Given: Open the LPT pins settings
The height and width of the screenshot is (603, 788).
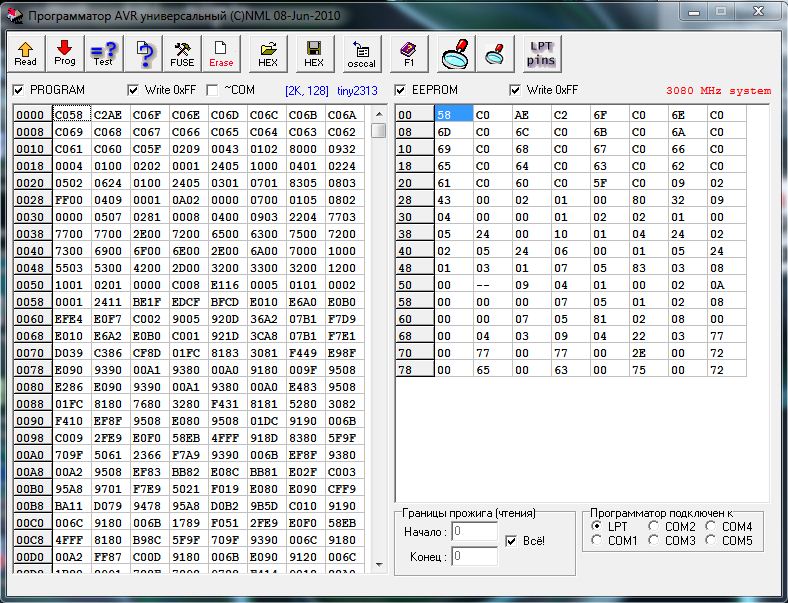Looking at the screenshot, I should [x=541, y=53].
